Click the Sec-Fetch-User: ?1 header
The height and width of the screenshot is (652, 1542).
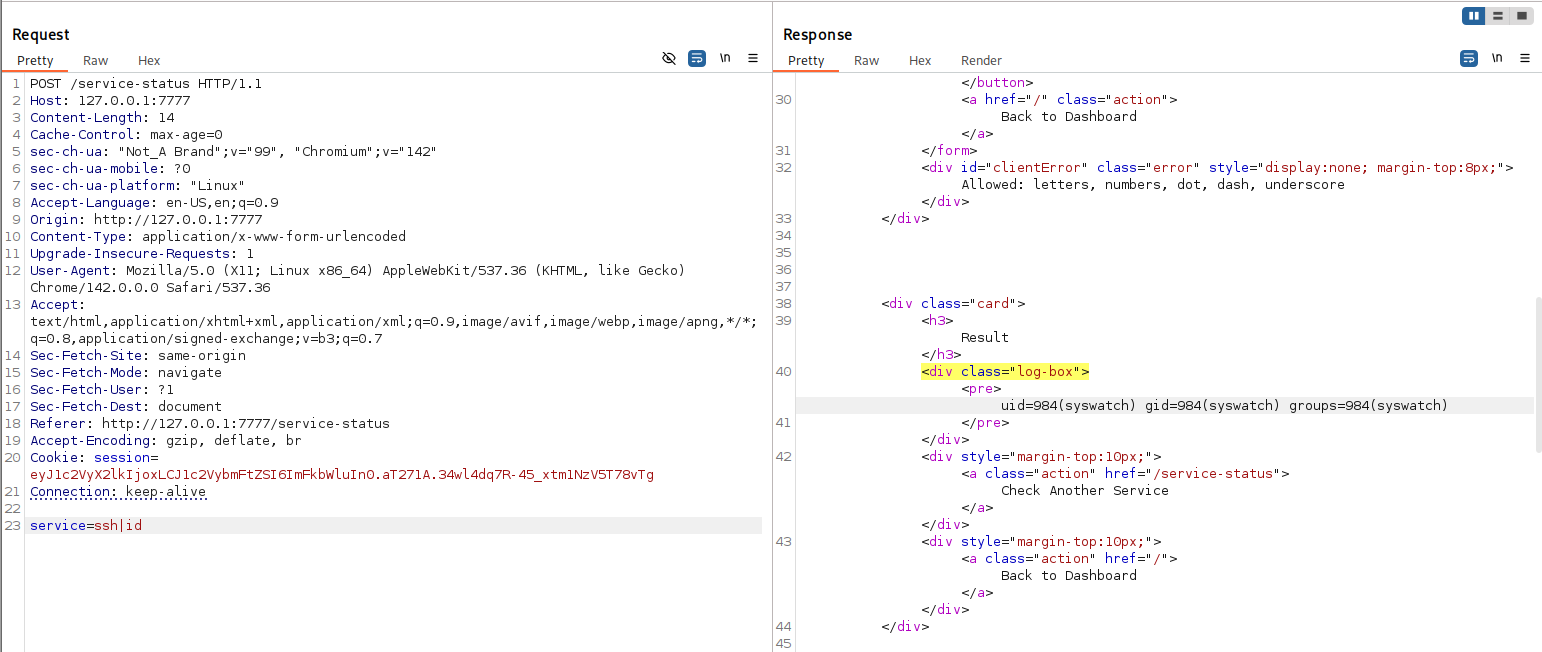click(x=102, y=390)
